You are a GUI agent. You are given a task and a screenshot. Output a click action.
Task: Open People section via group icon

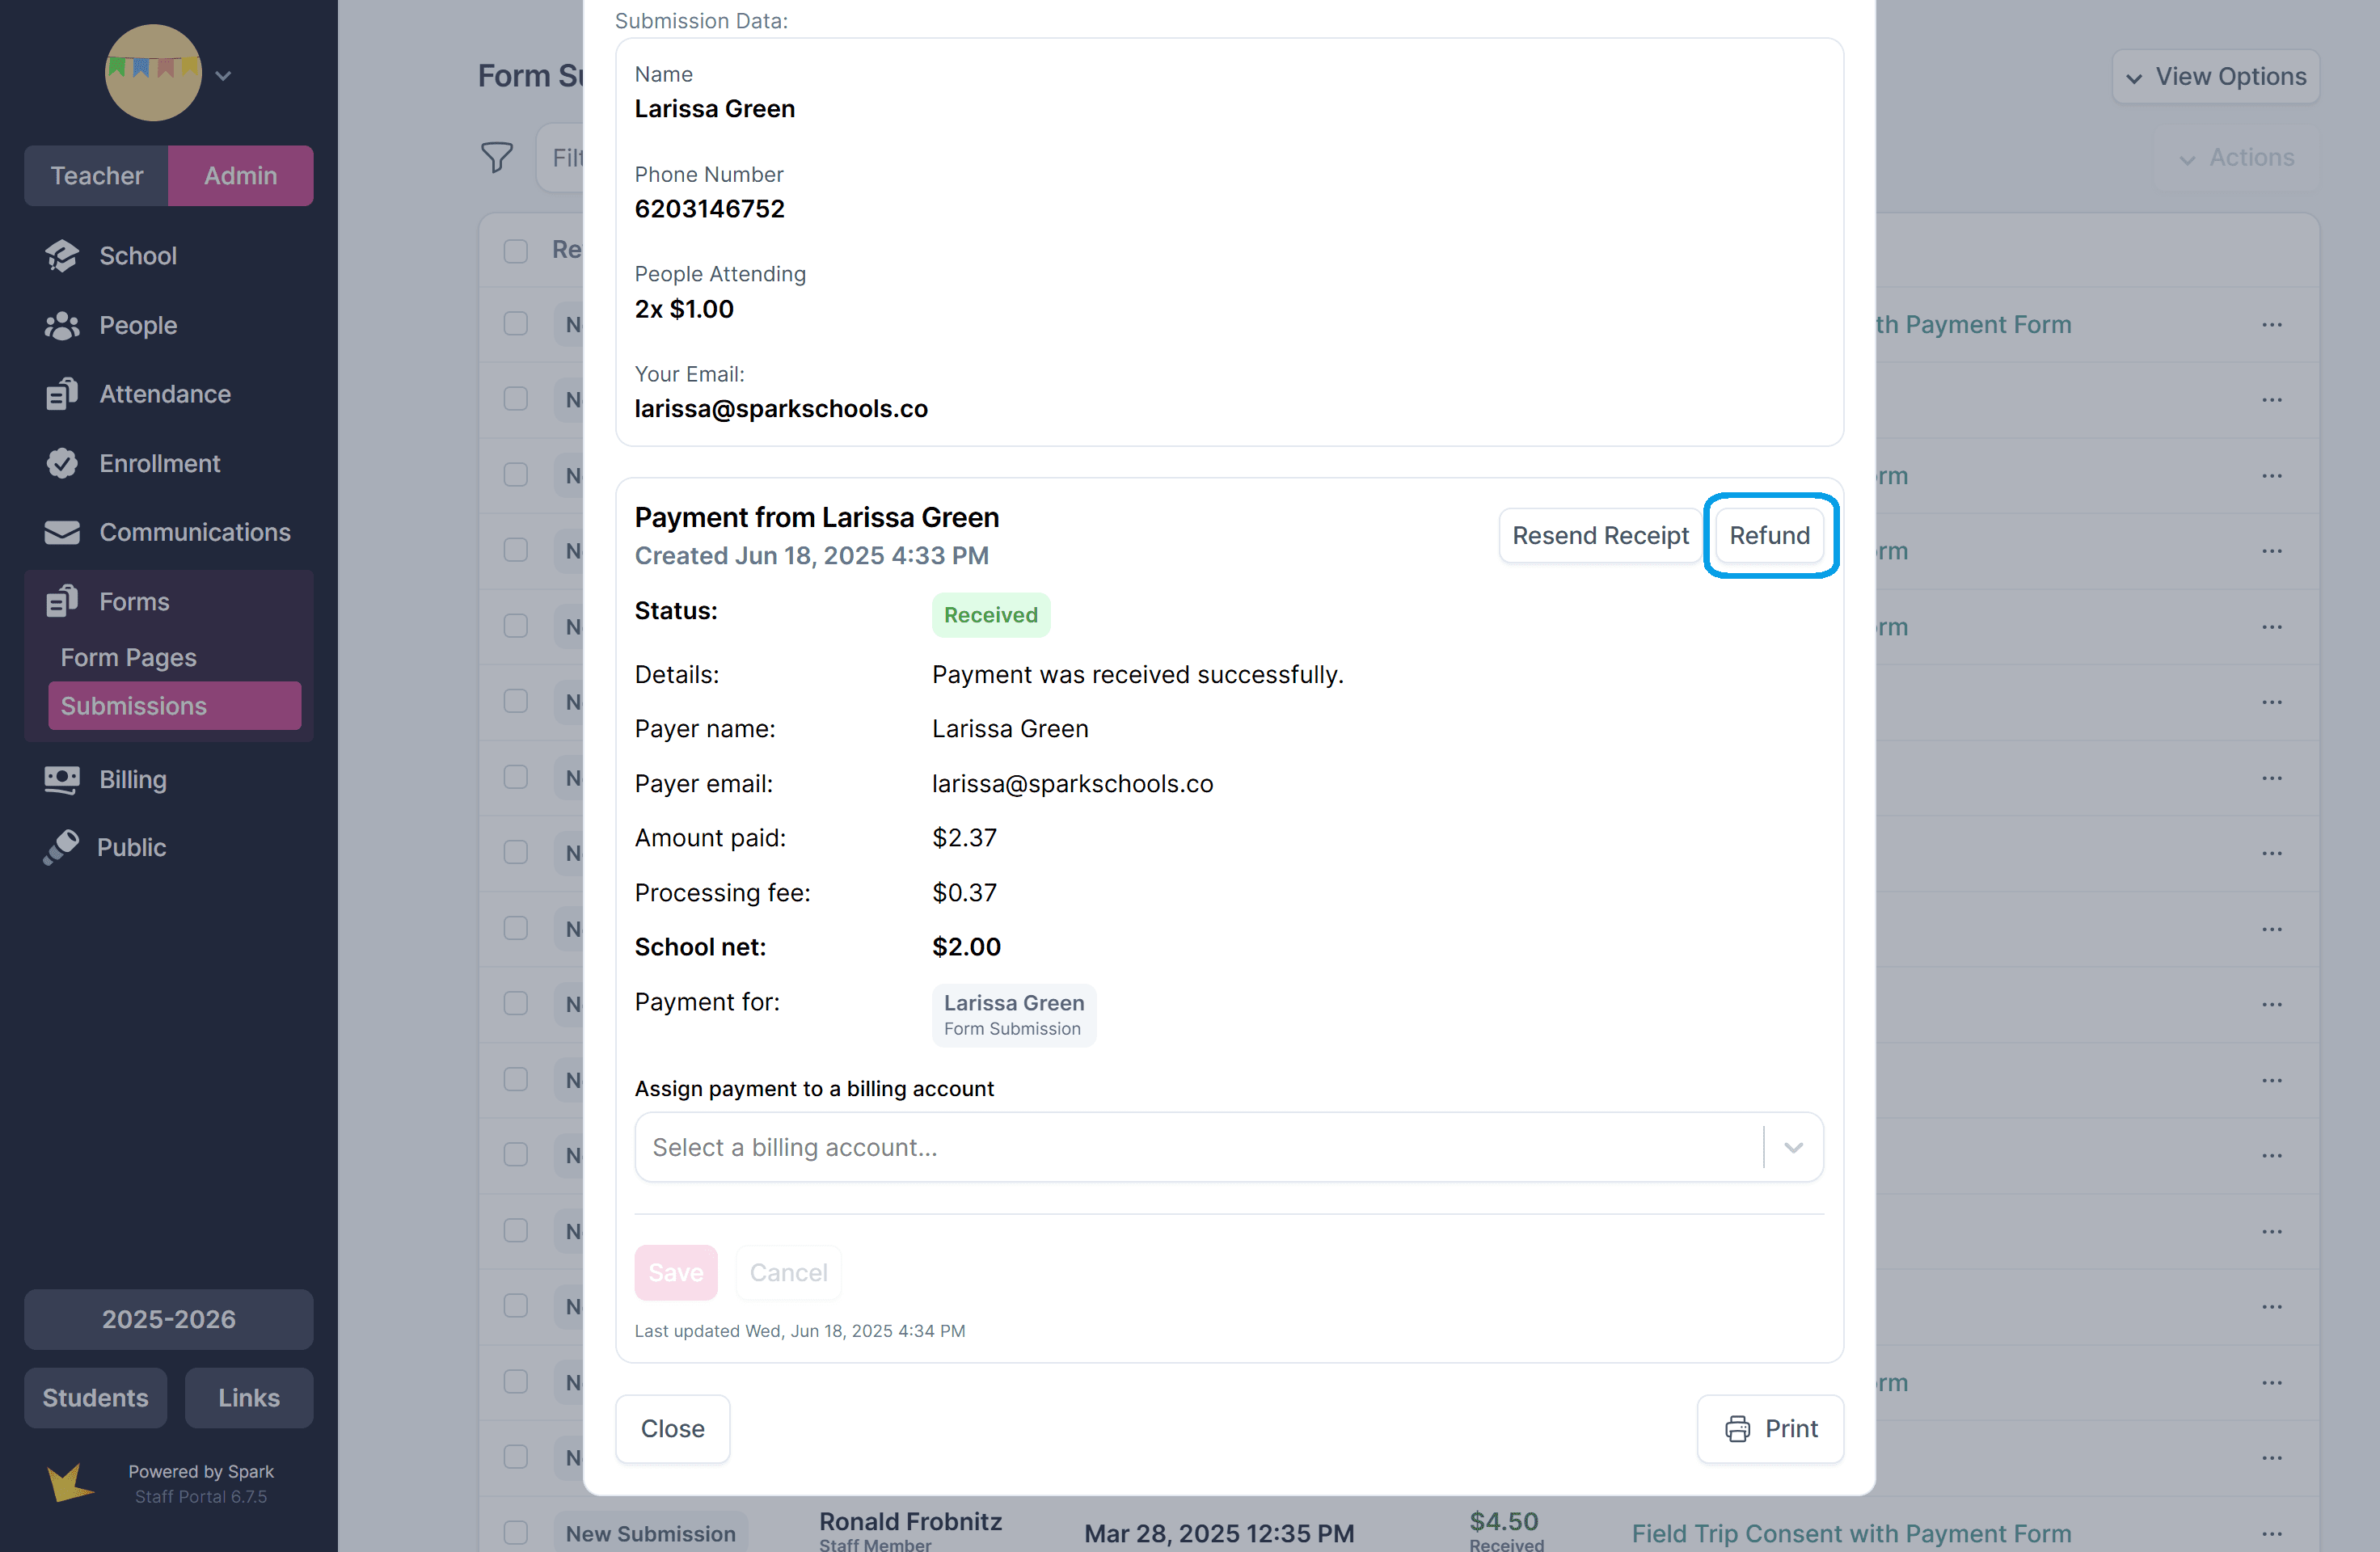pyautogui.click(x=62, y=326)
